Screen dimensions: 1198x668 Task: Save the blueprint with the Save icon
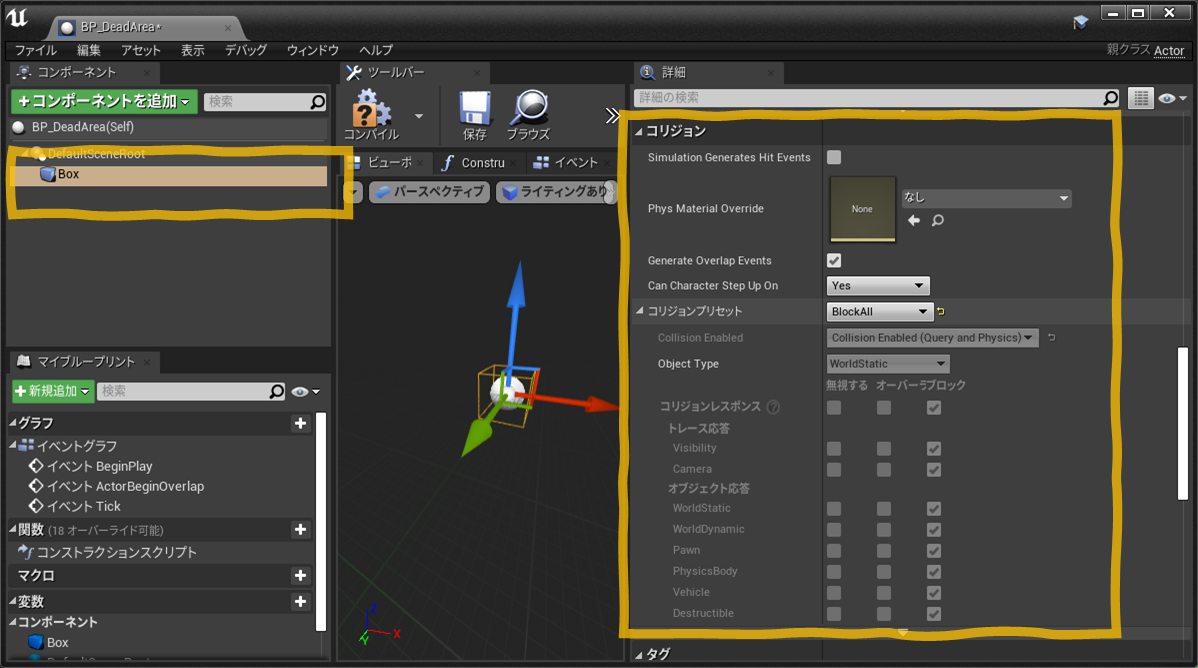(x=474, y=115)
